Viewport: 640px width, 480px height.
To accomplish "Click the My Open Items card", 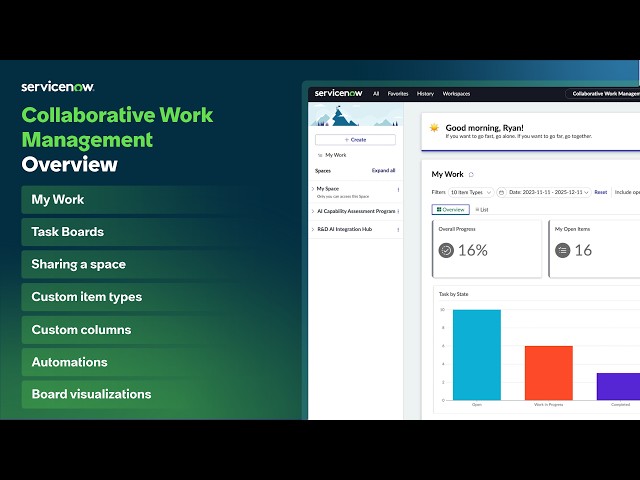I will [594, 249].
